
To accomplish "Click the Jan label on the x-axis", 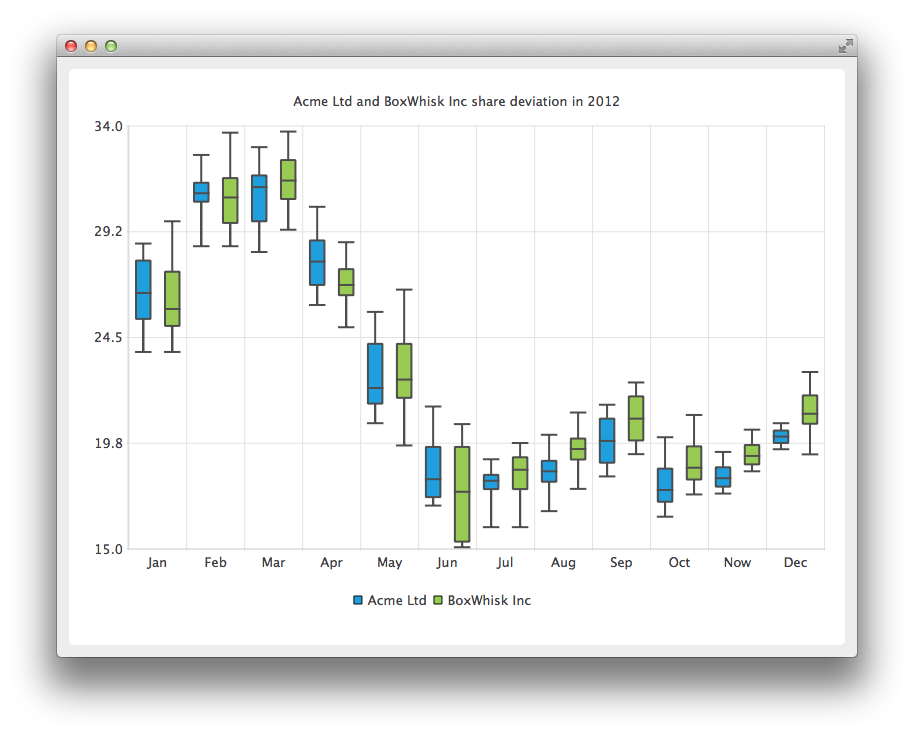I will (x=157, y=562).
